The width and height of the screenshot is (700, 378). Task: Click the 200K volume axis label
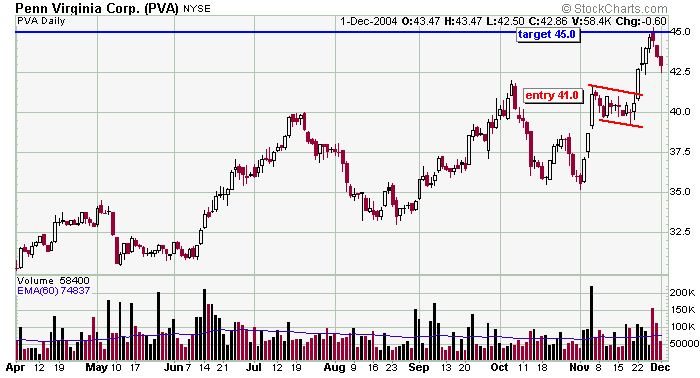683,293
